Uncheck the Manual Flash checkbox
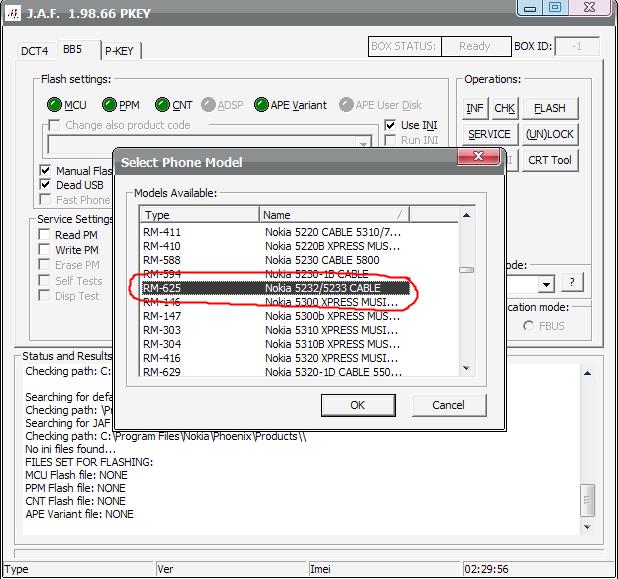The height and width of the screenshot is (579, 618). click(x=45, y=170)
